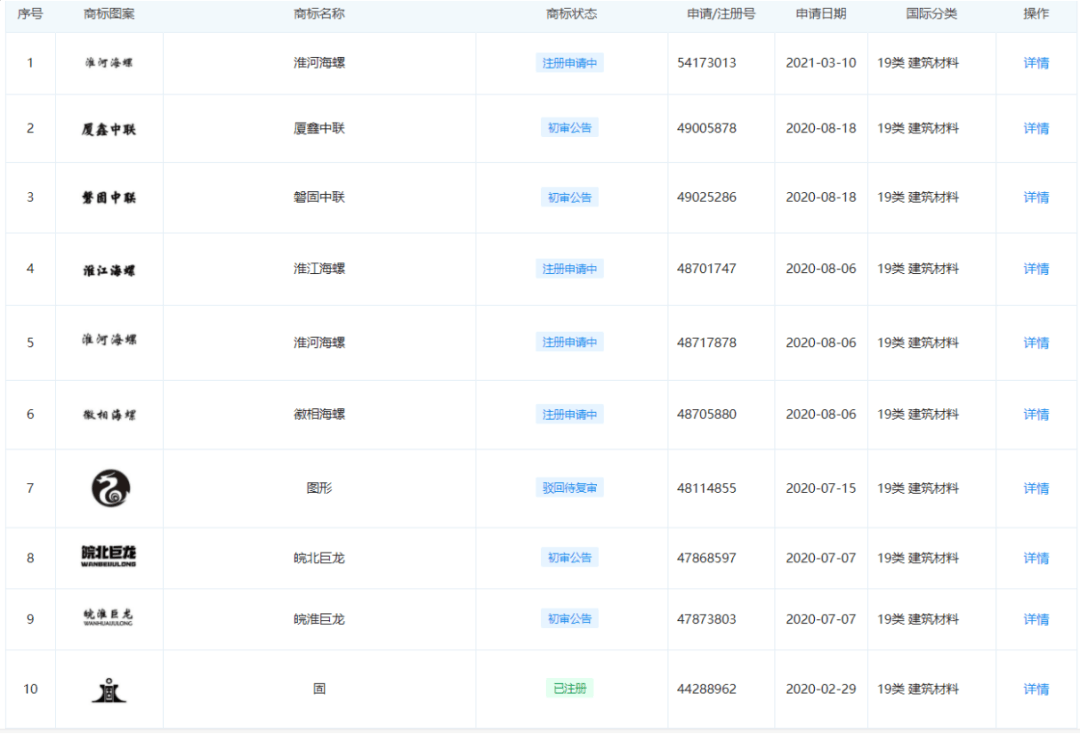Screen dimensions: 1080x734
Task: Open the 徽相海螺 trademark logo image
Action: coord(109,415)
